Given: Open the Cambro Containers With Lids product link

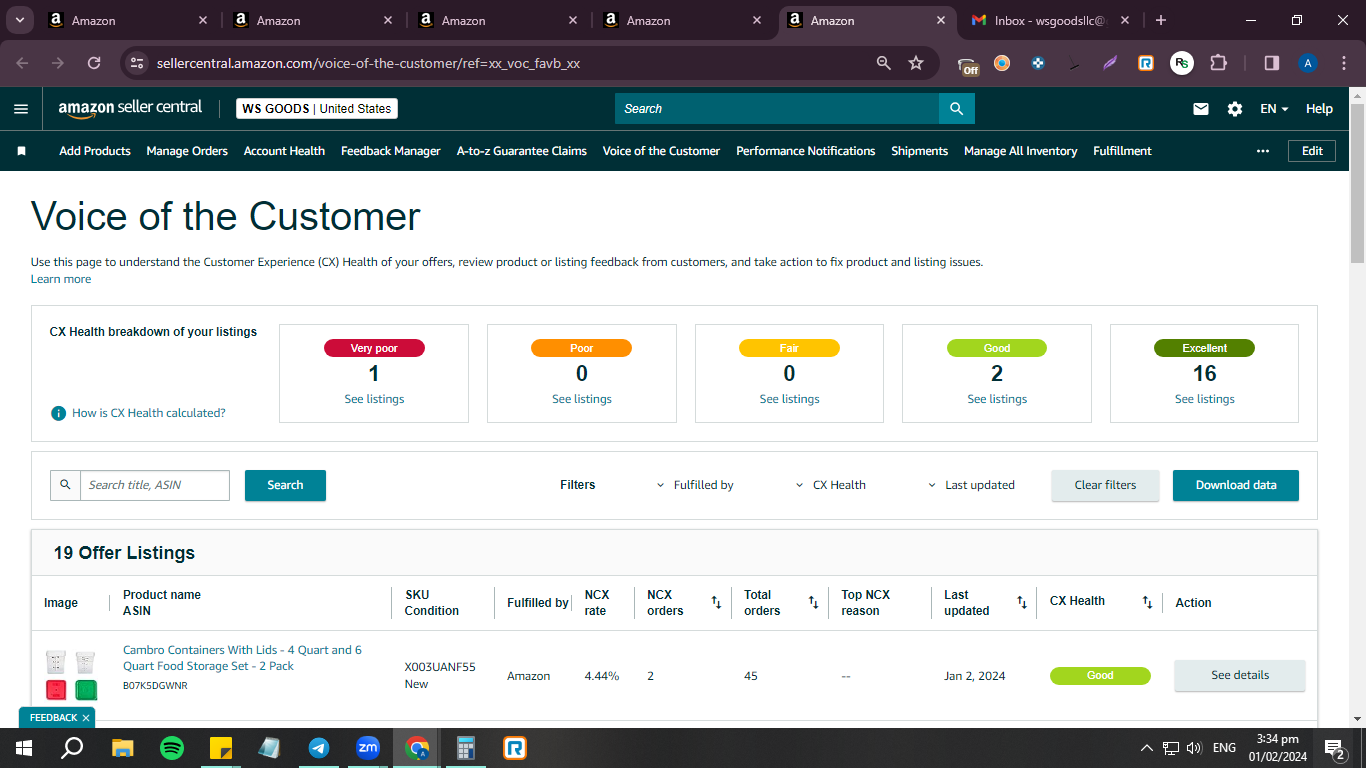Looking at the screenshot, I should 242,658.
